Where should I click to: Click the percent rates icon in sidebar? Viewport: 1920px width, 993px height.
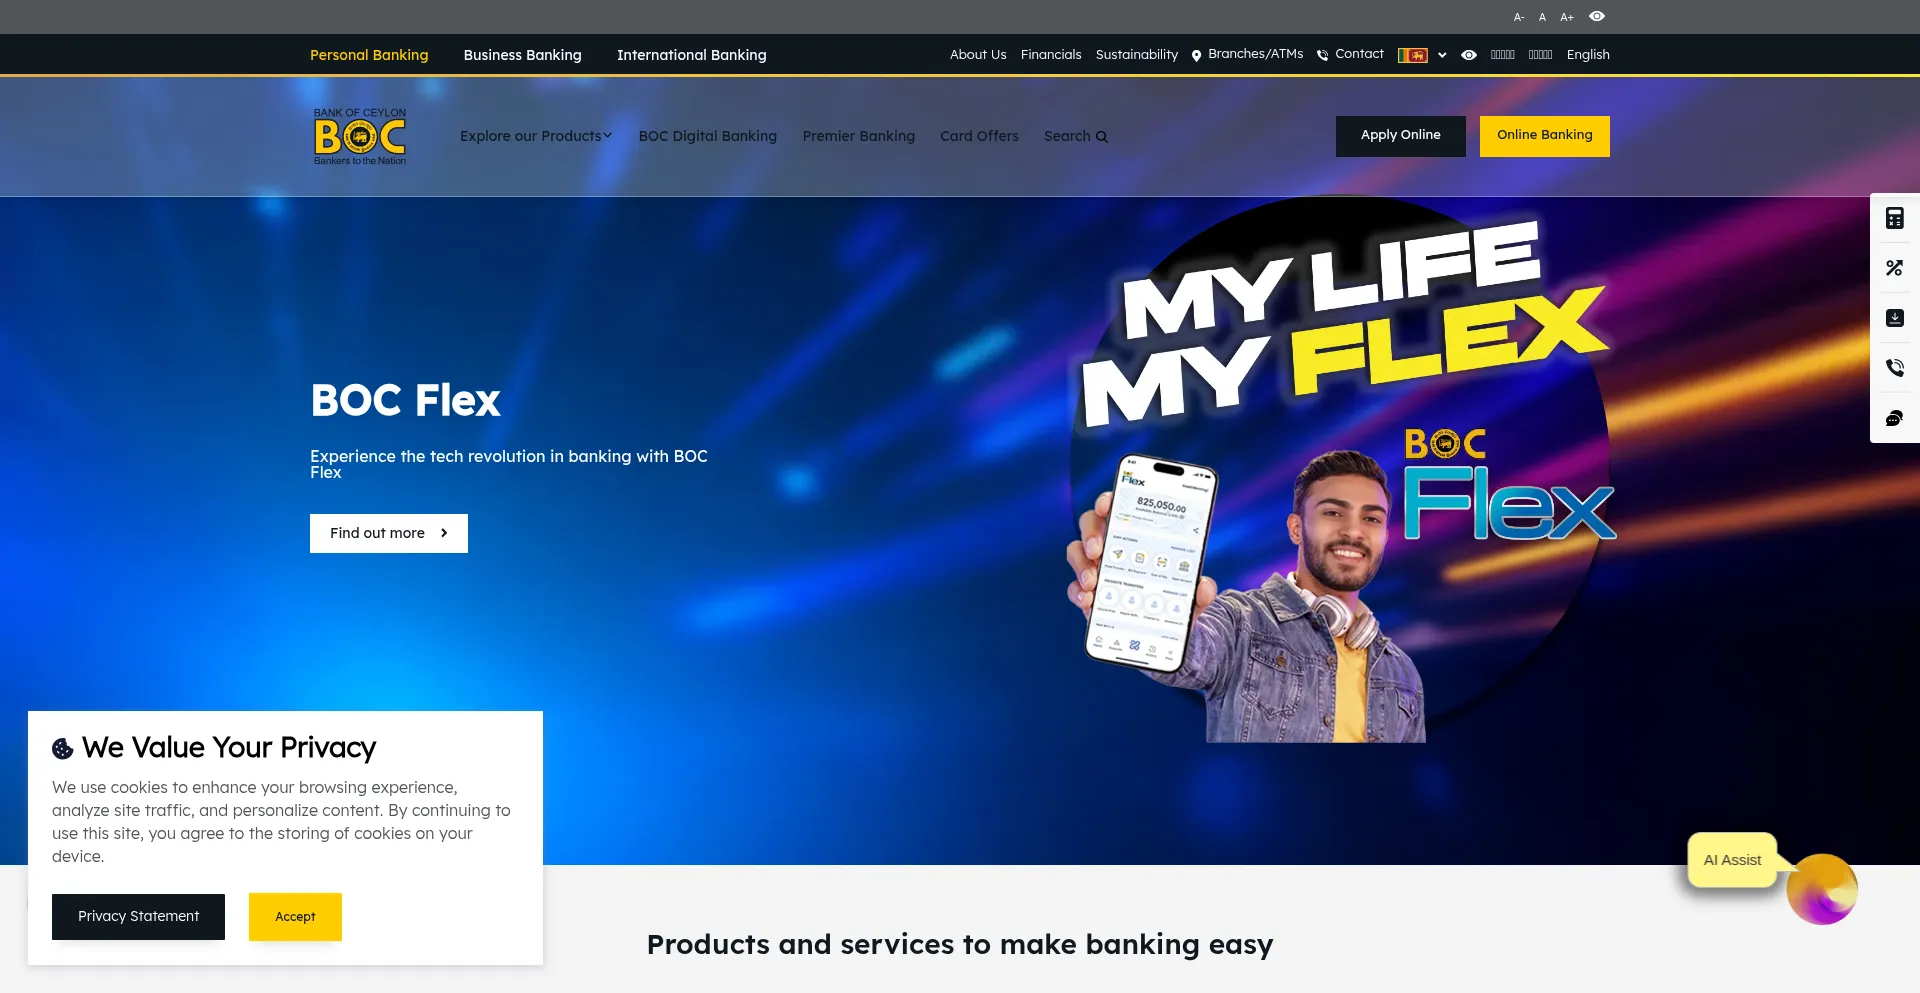point(1894,268)
